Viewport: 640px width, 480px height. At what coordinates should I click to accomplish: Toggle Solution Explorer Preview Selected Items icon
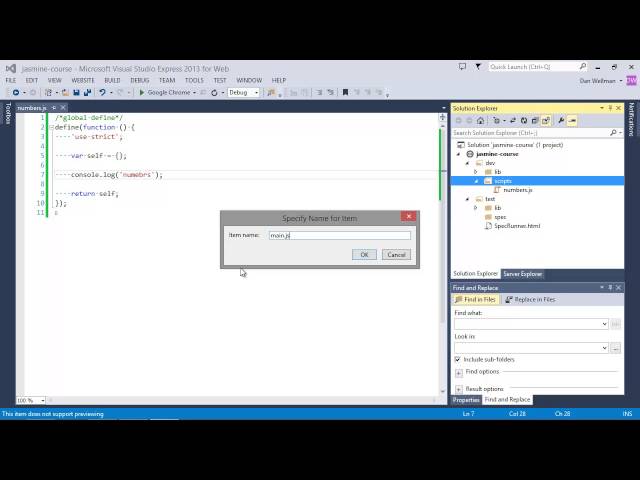click(572, 120)
